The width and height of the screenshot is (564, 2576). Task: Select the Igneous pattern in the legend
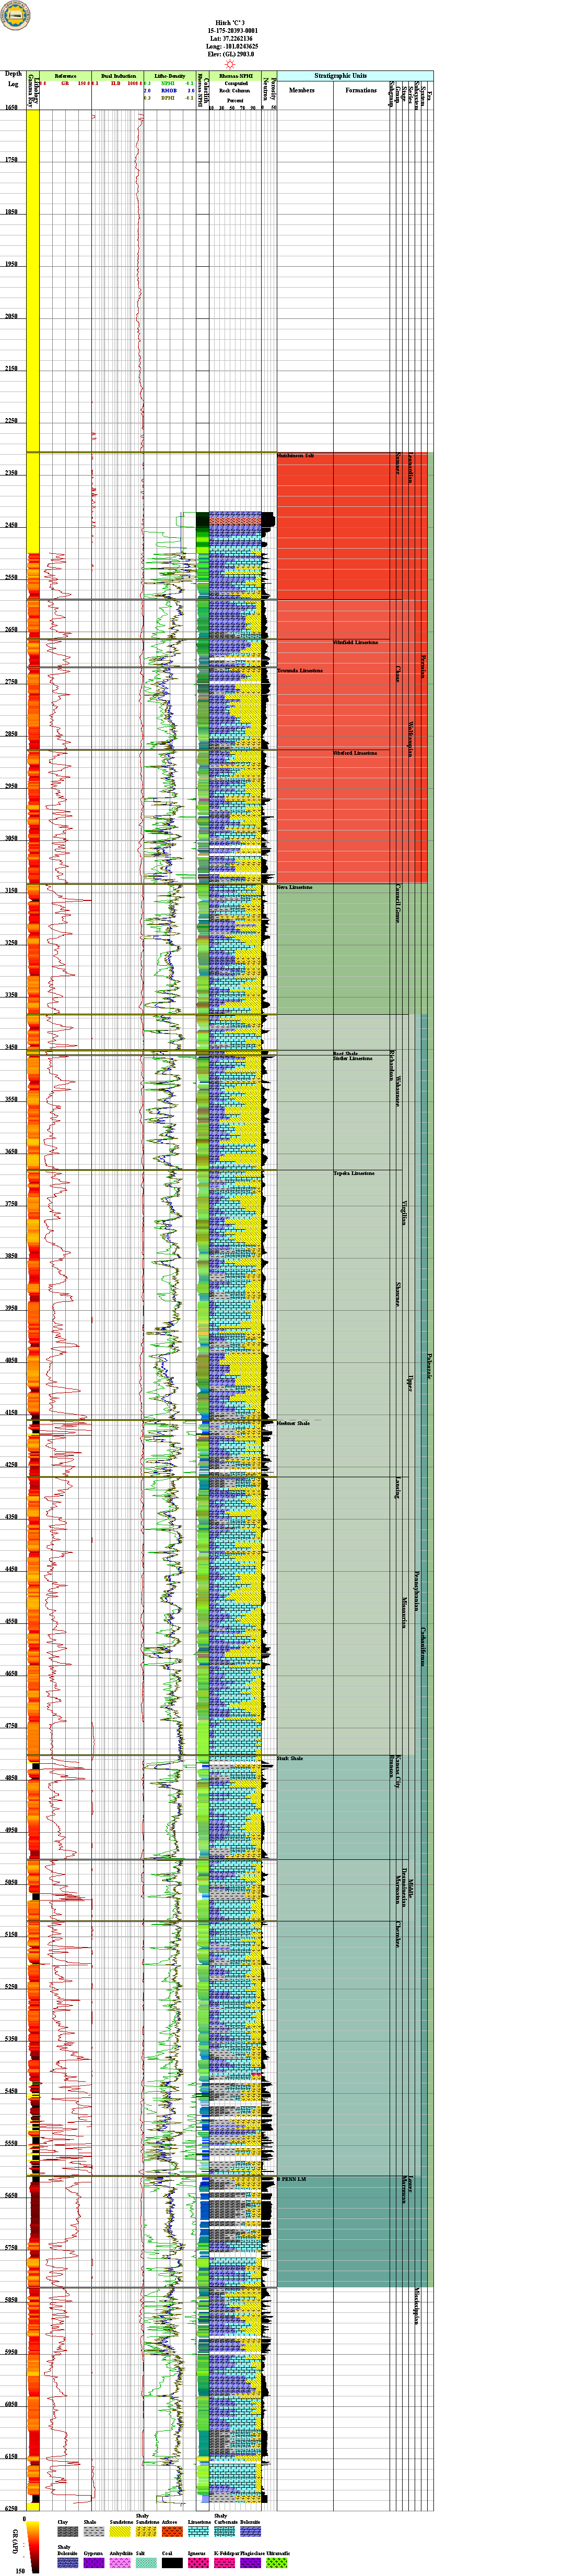(198, 2564)
